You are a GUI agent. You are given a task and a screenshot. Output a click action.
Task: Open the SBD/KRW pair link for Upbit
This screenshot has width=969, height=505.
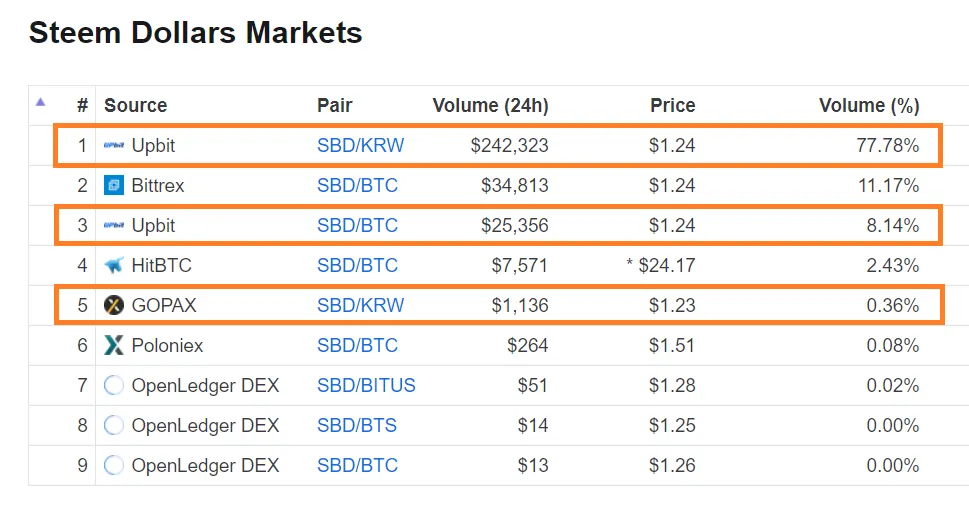[360, 145]
